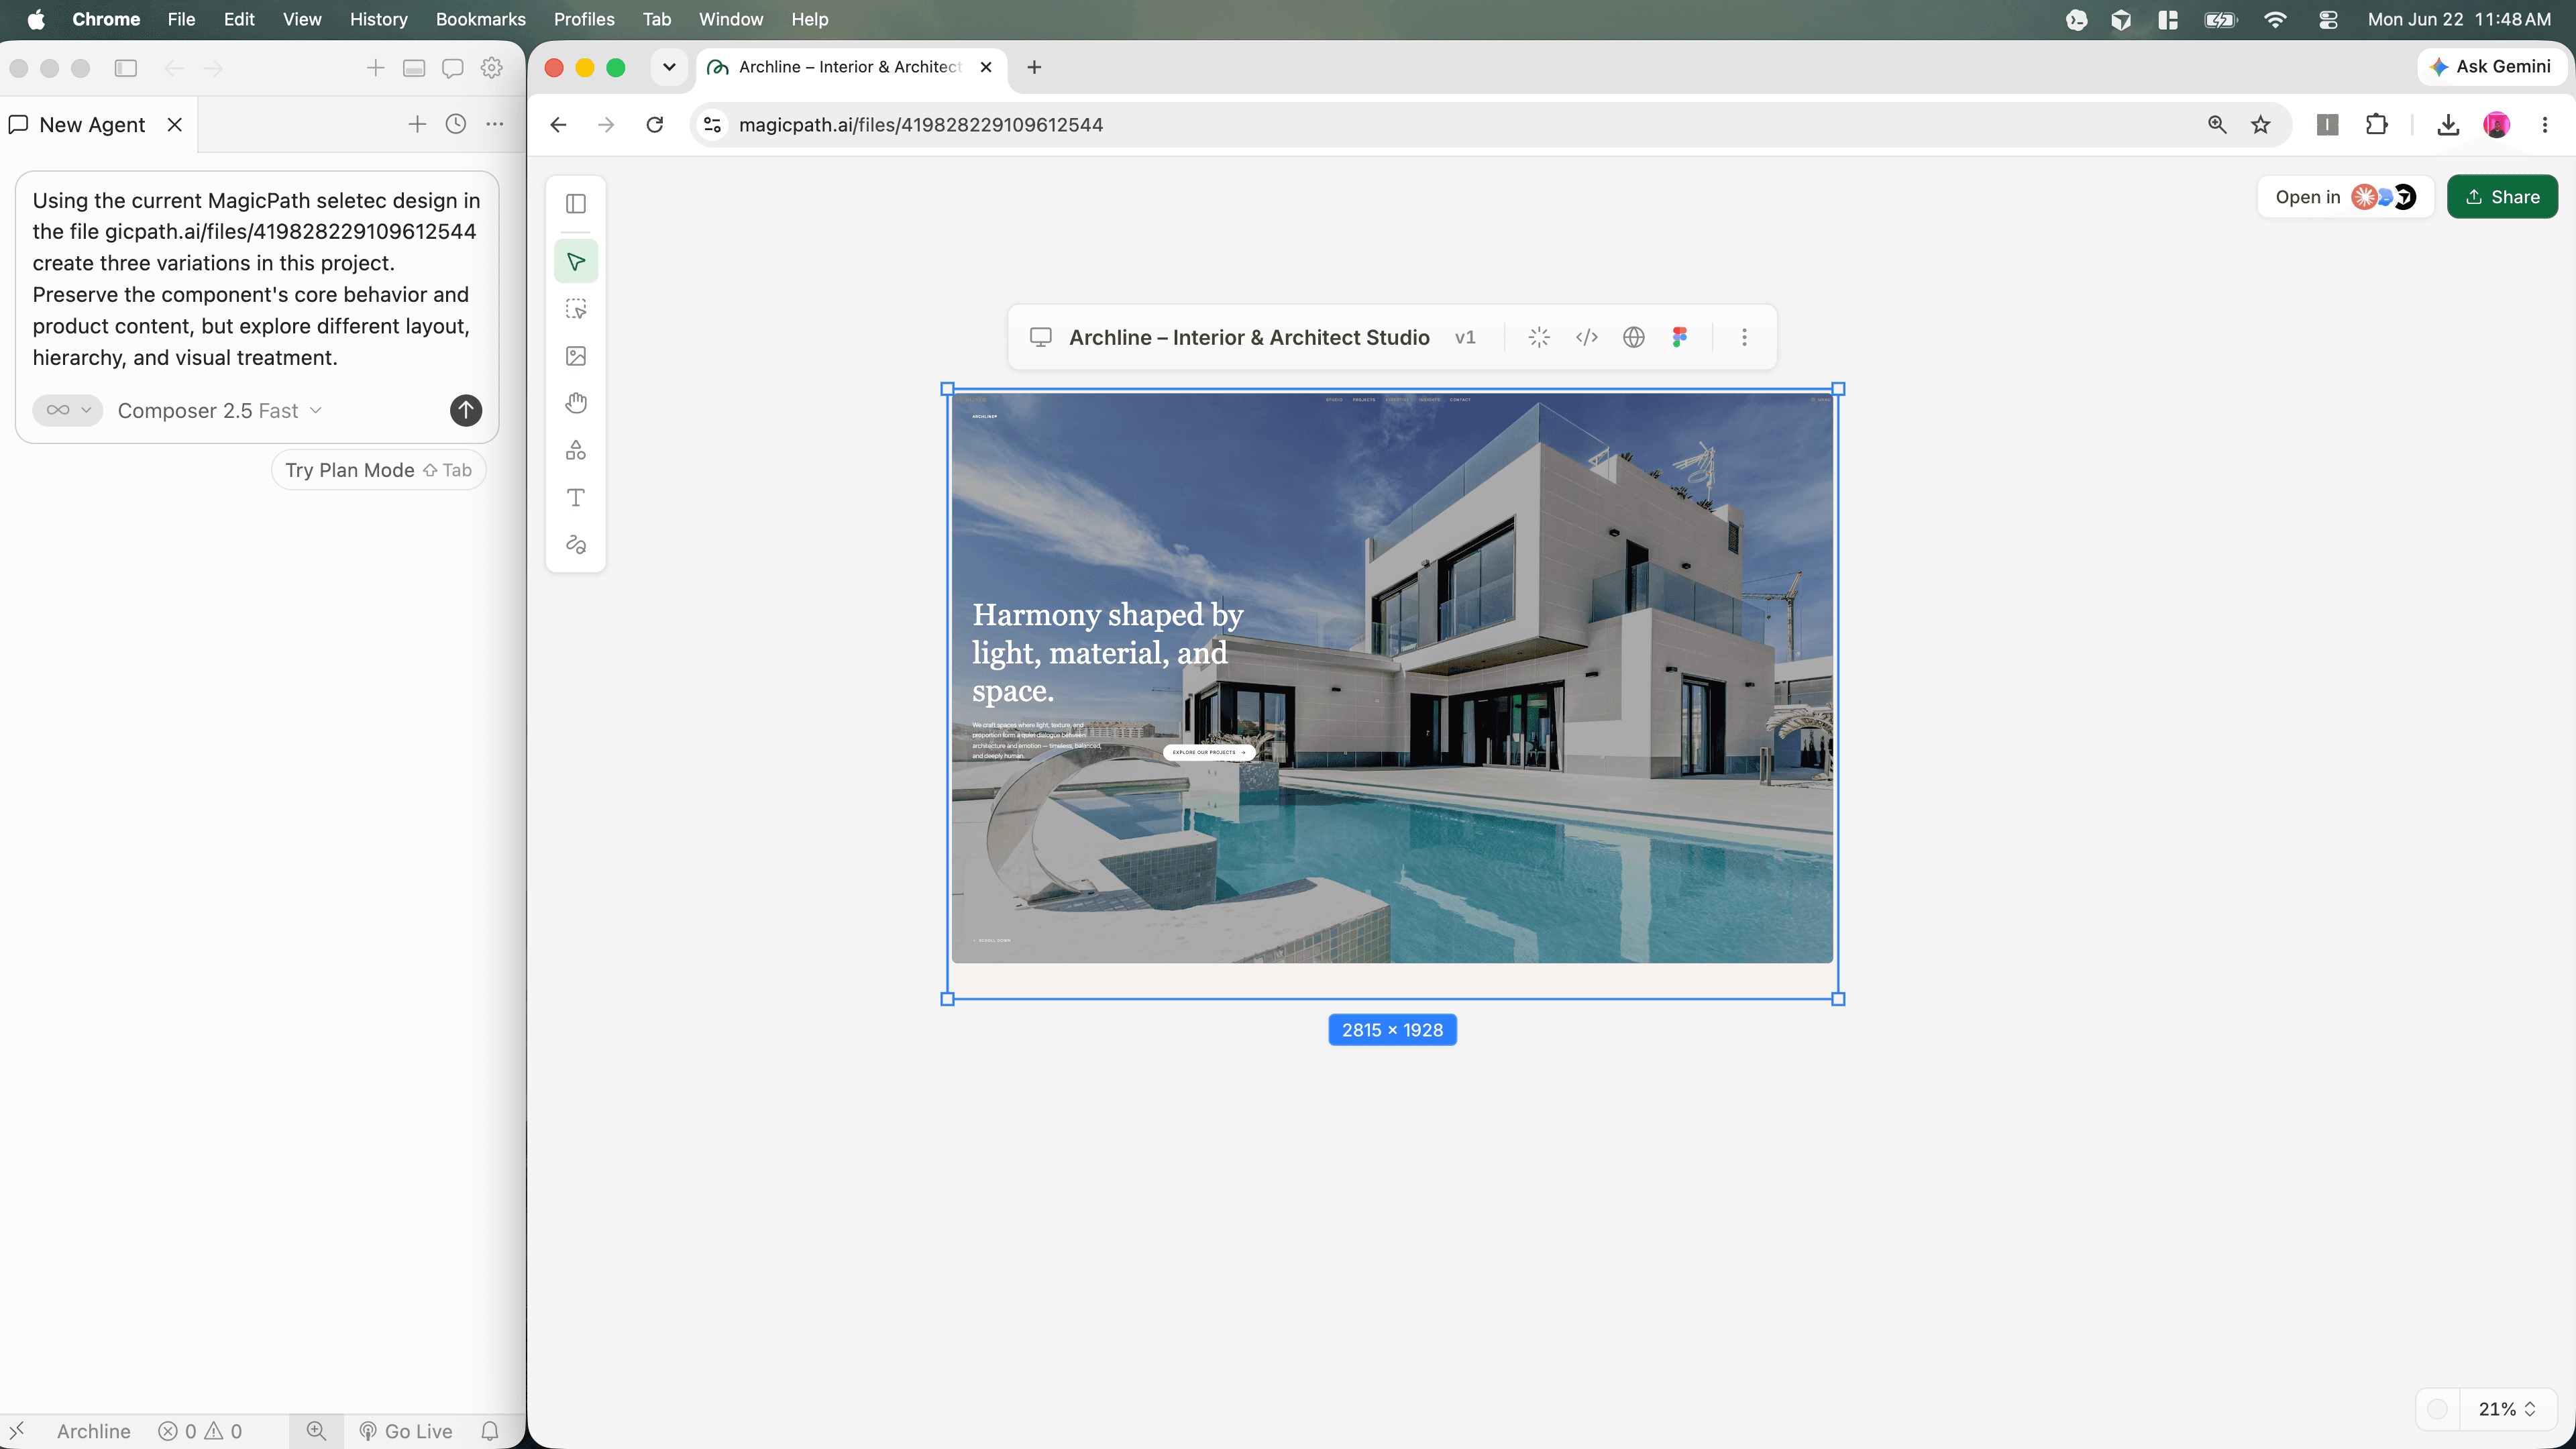Submit the agent prompt with arrow button
The image size is (2576, 1449).
coord(466,410)
